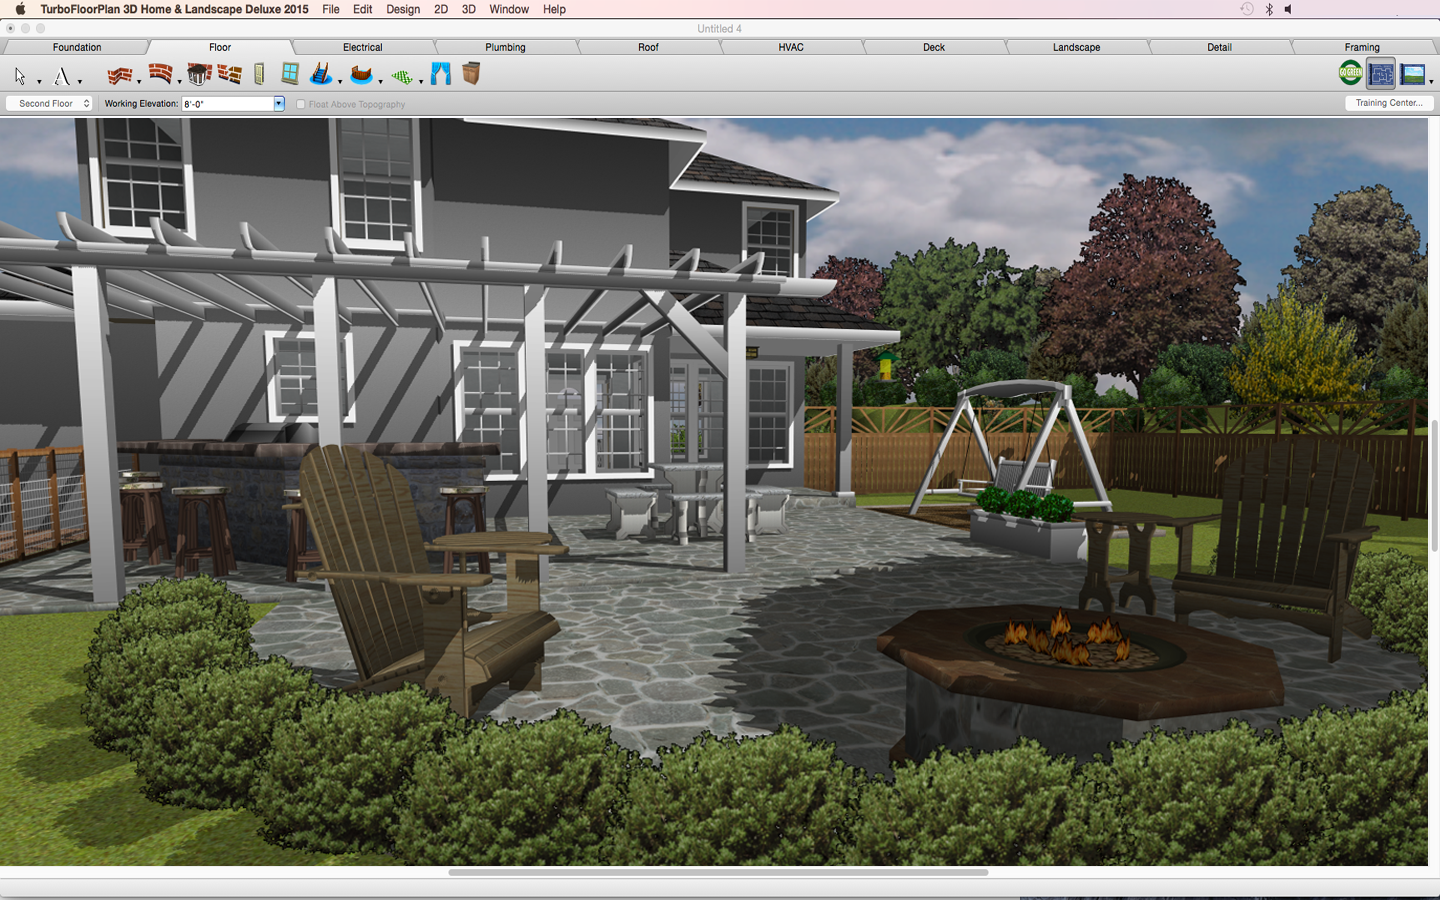Image resolution: width=1440 pixels, height=900 pixels.
Task: Switch to the Detail tab
Action: 1219,47
